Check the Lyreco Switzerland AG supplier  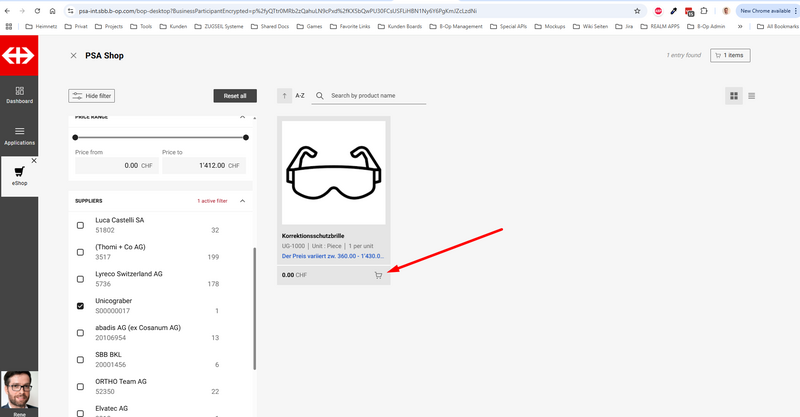pyautogui.click(x=81, y=279)
